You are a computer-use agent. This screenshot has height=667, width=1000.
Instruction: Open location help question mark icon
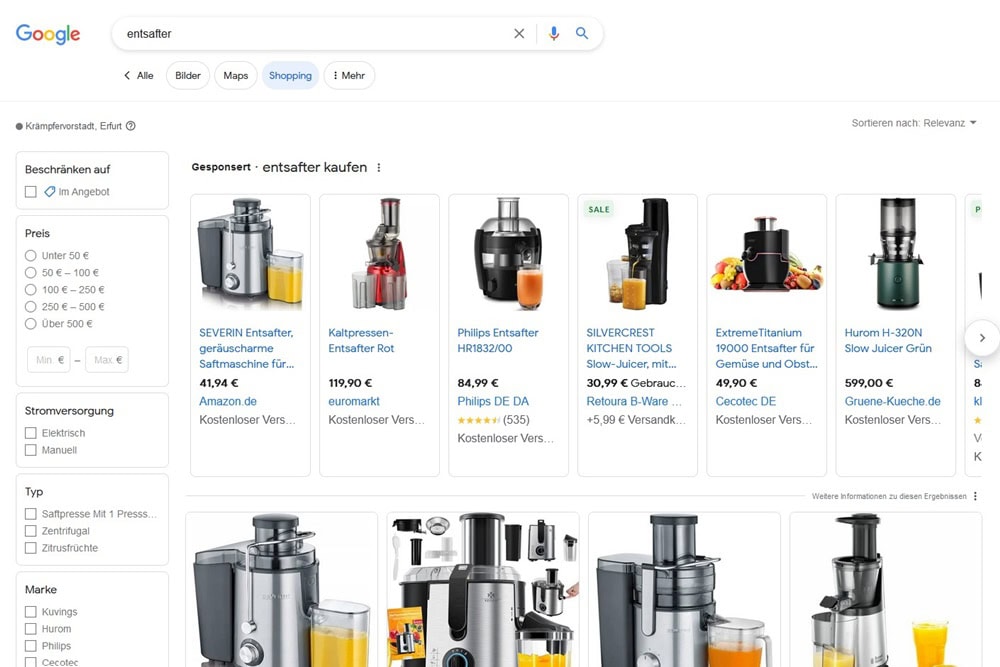pyautogui.click(x=131, y=126)
